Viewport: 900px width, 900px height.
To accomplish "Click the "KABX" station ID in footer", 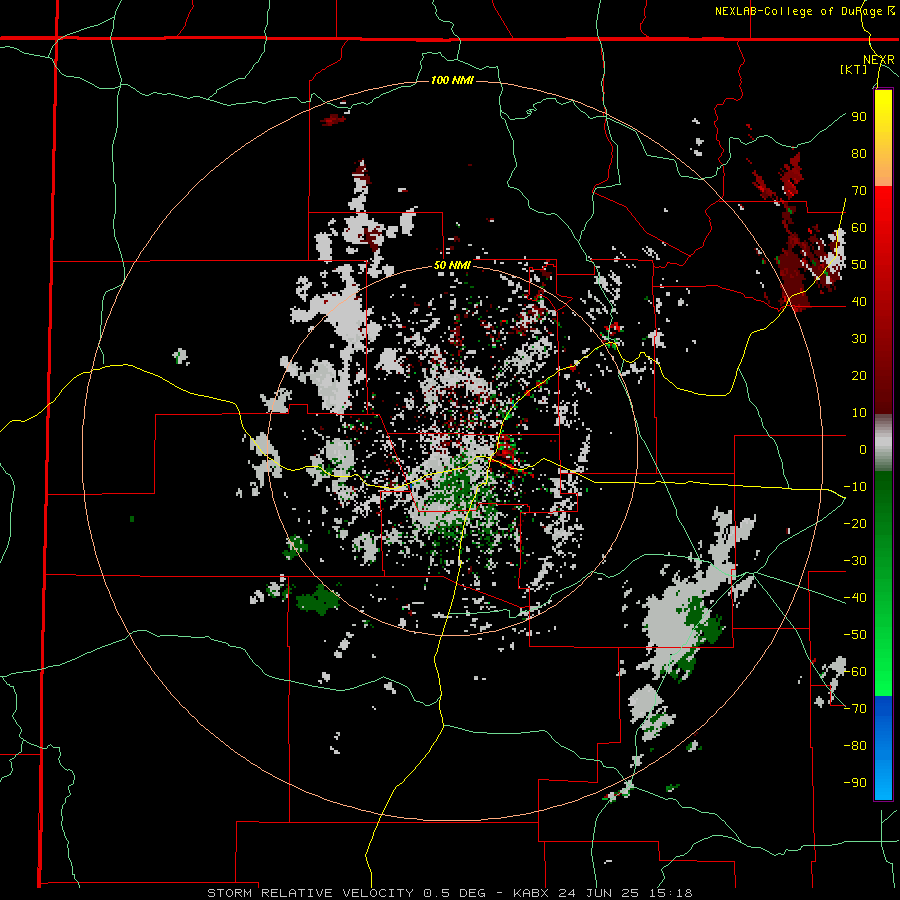I will tap(533, 893).
